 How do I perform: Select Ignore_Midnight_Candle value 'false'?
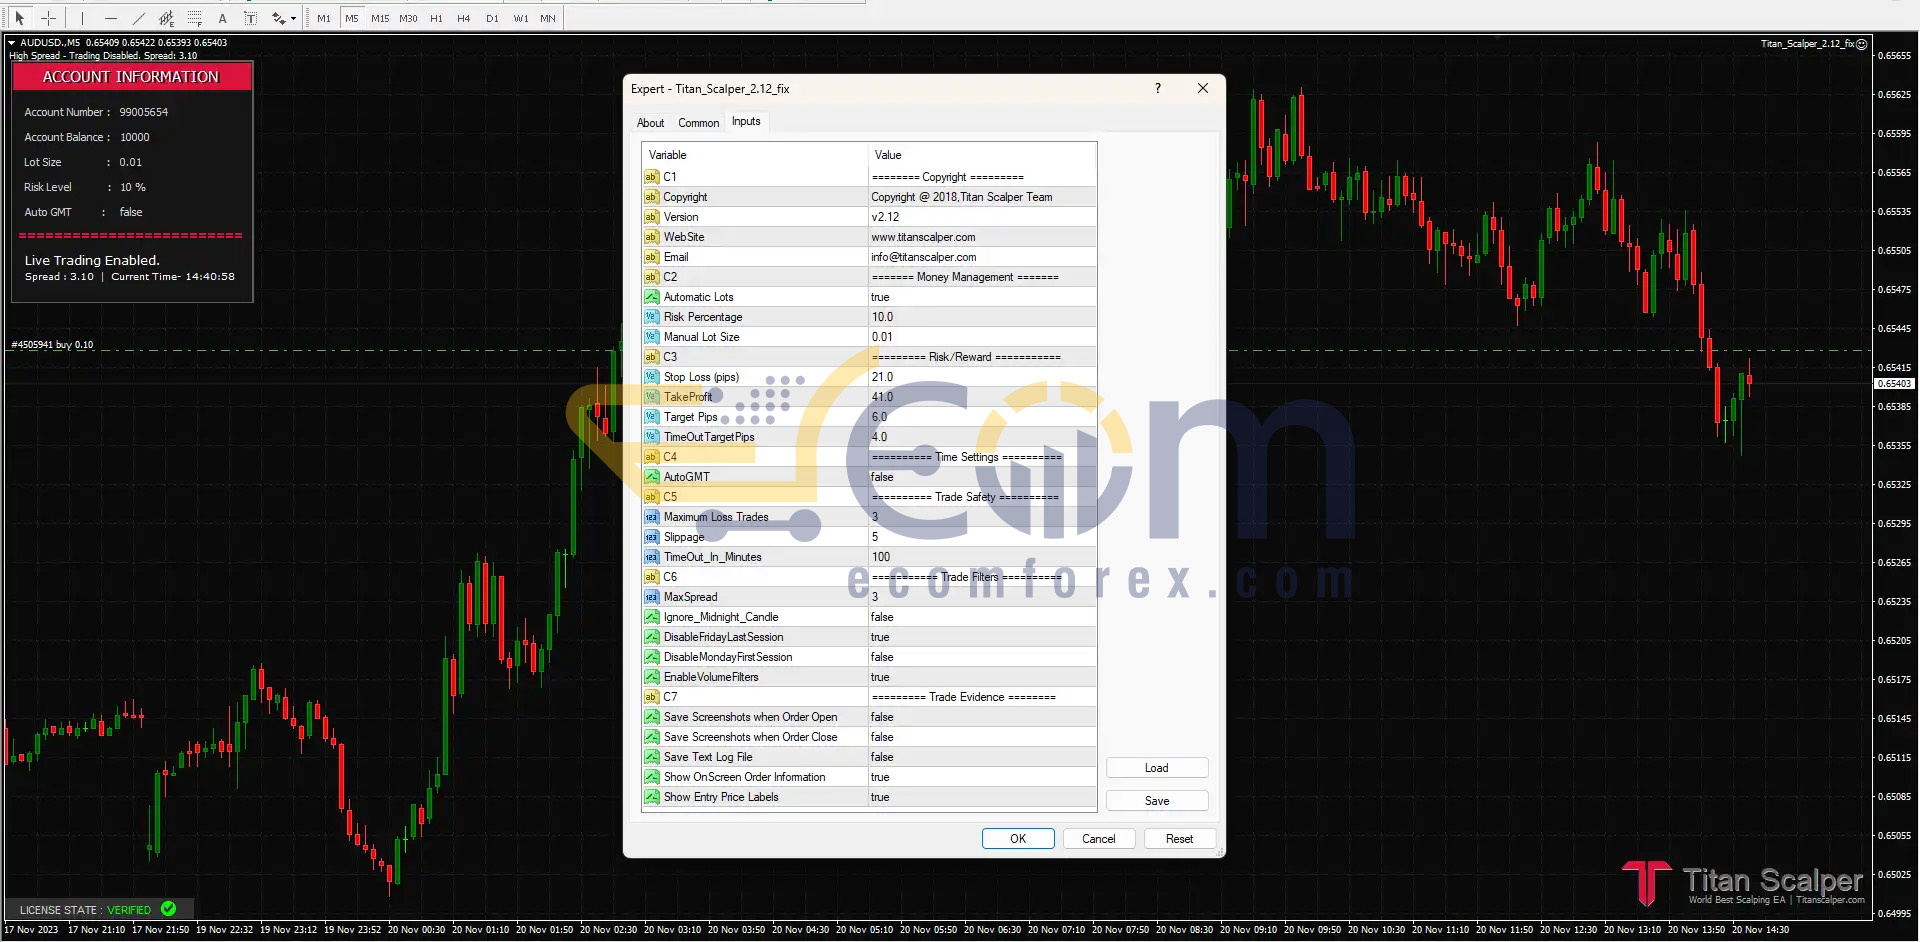982,617
